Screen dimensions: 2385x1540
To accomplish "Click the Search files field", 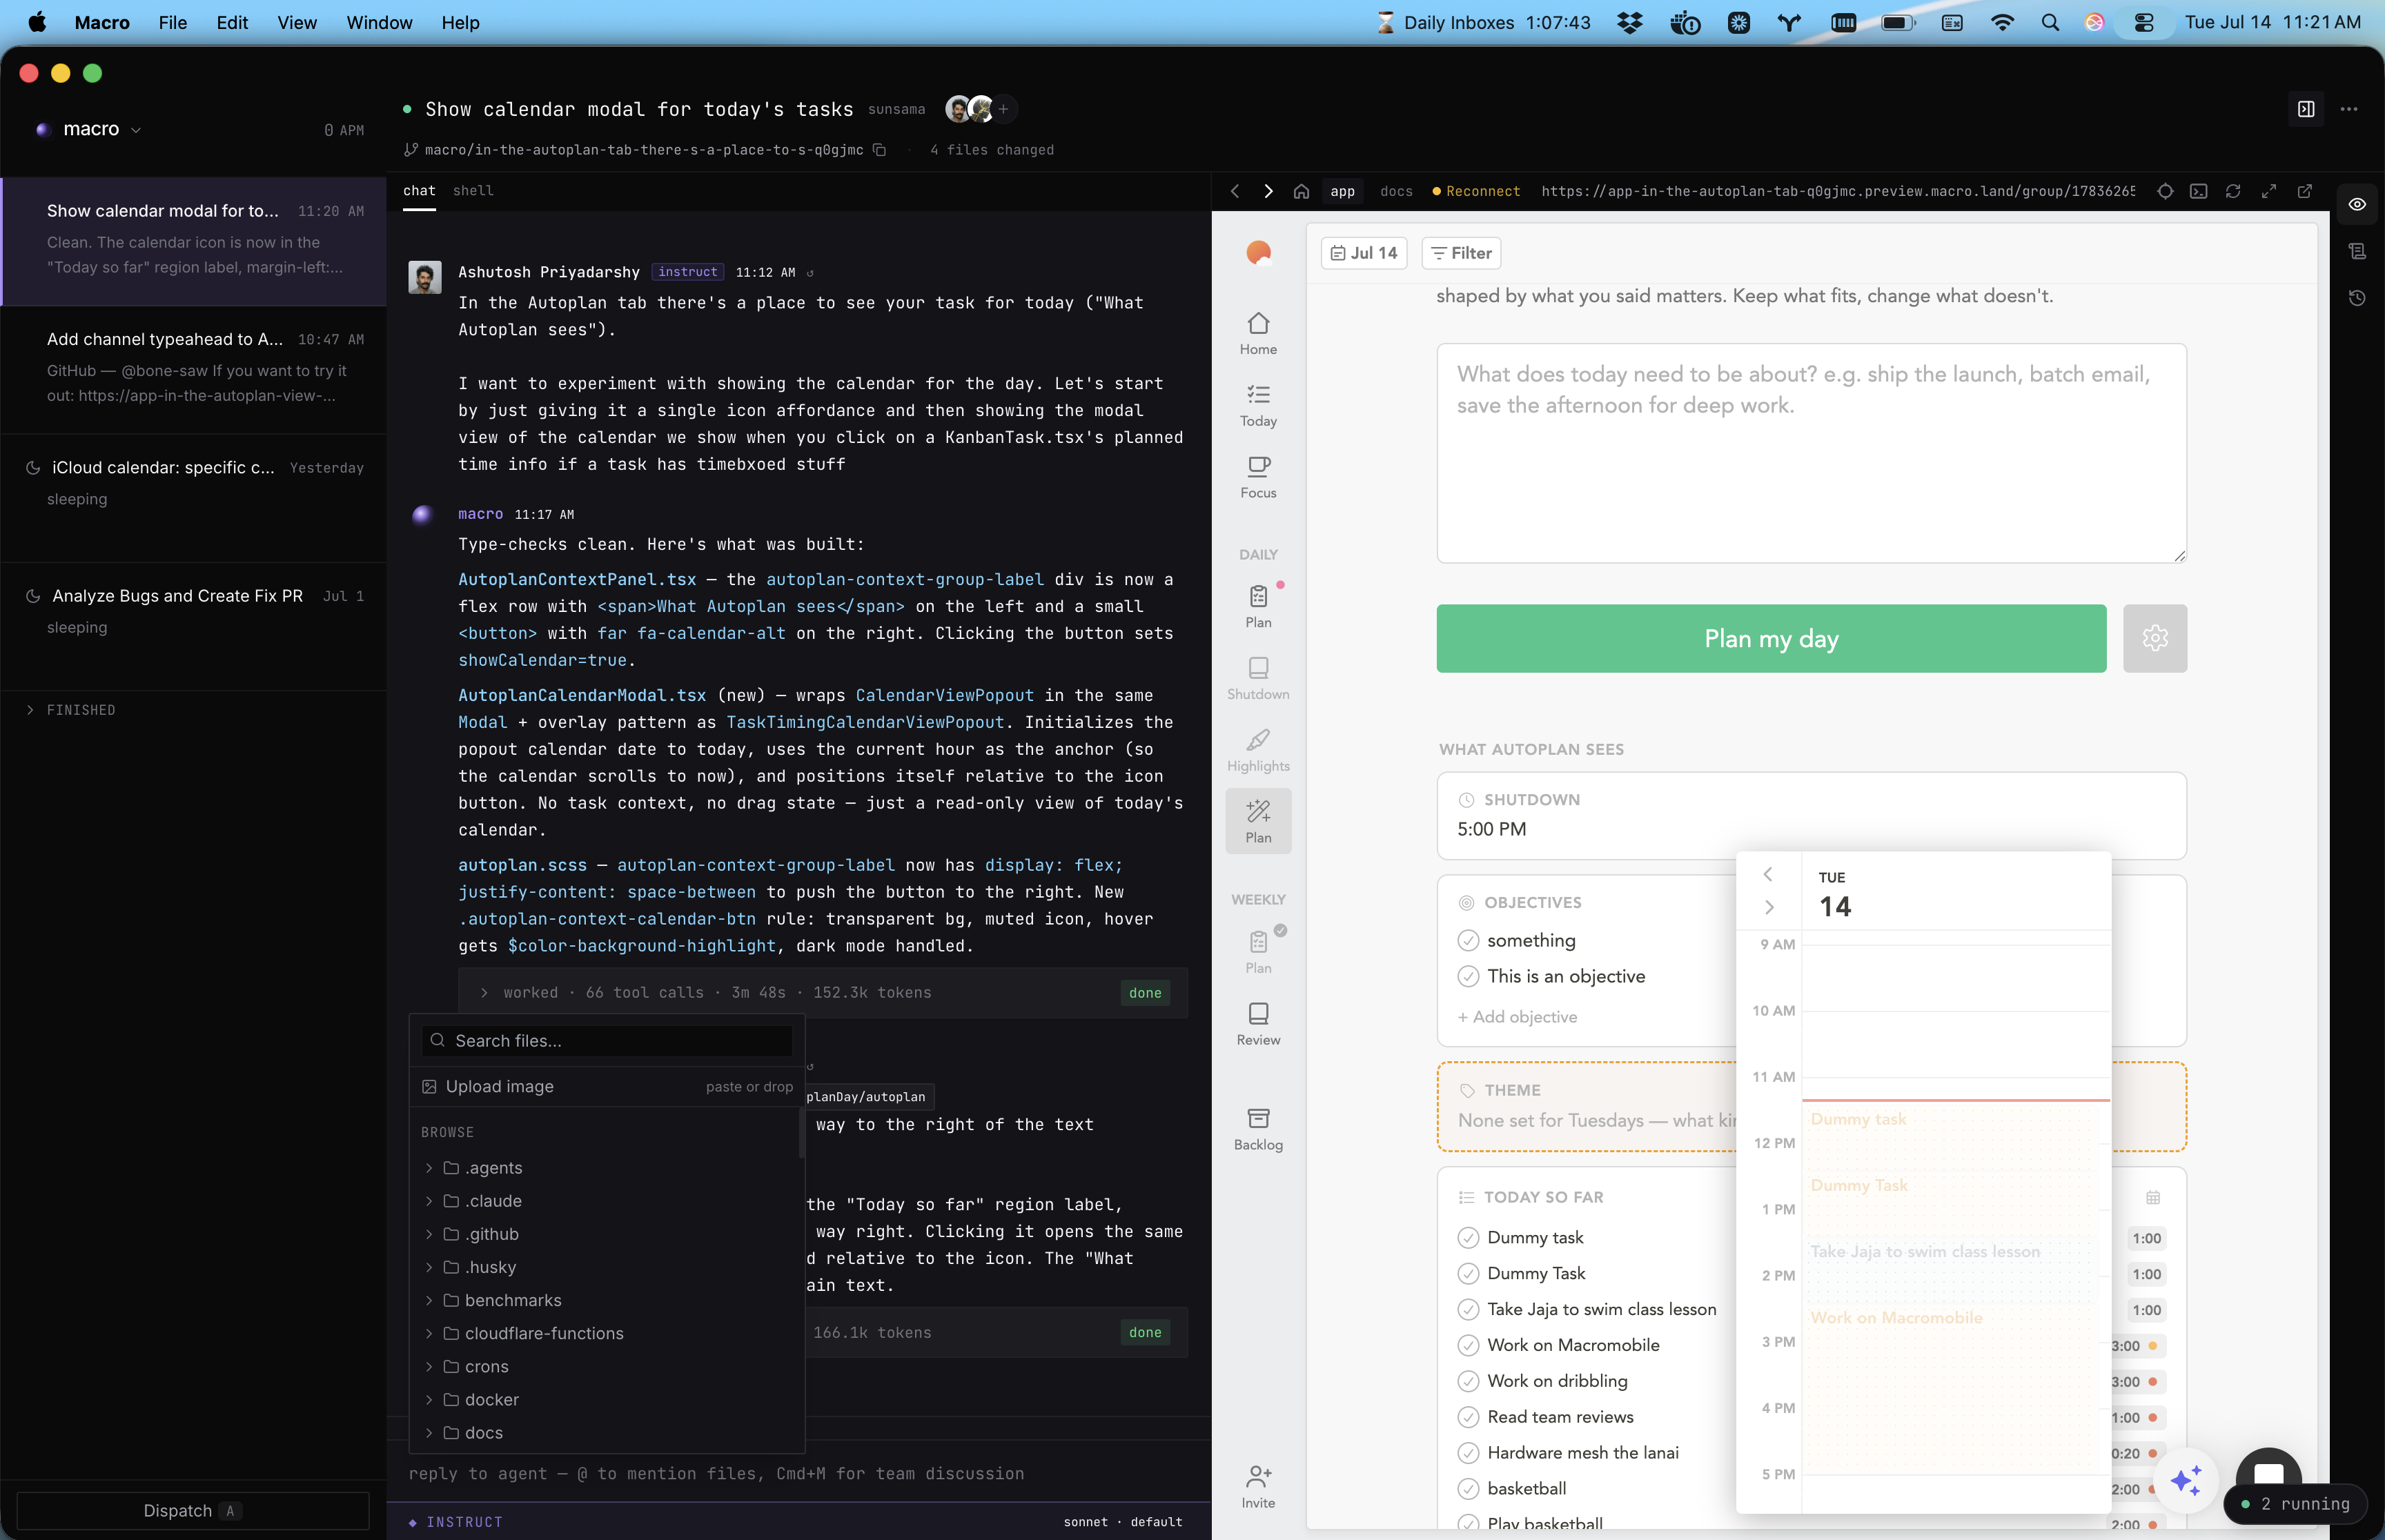I will tap(607, 1040).
